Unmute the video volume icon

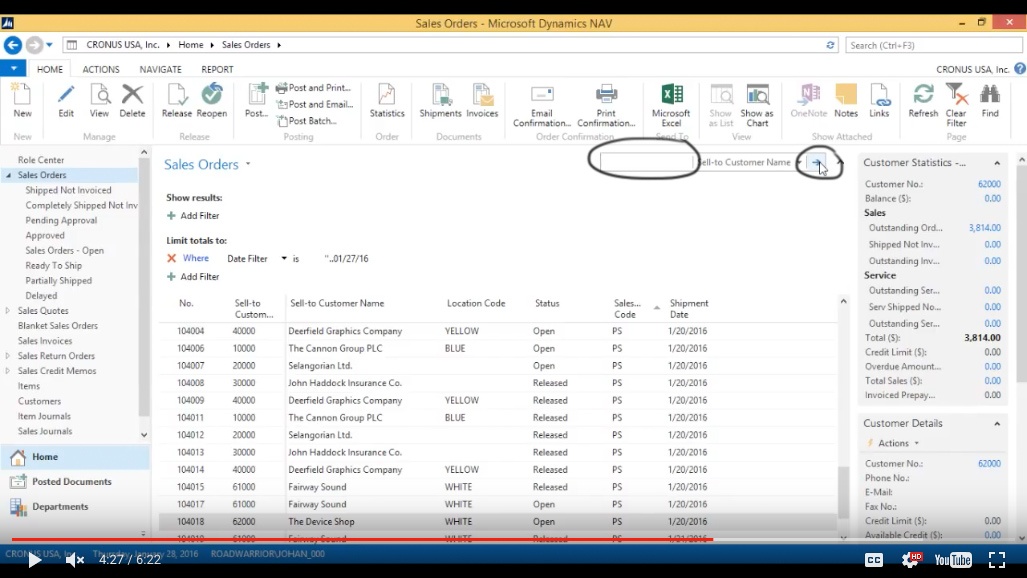75,560
